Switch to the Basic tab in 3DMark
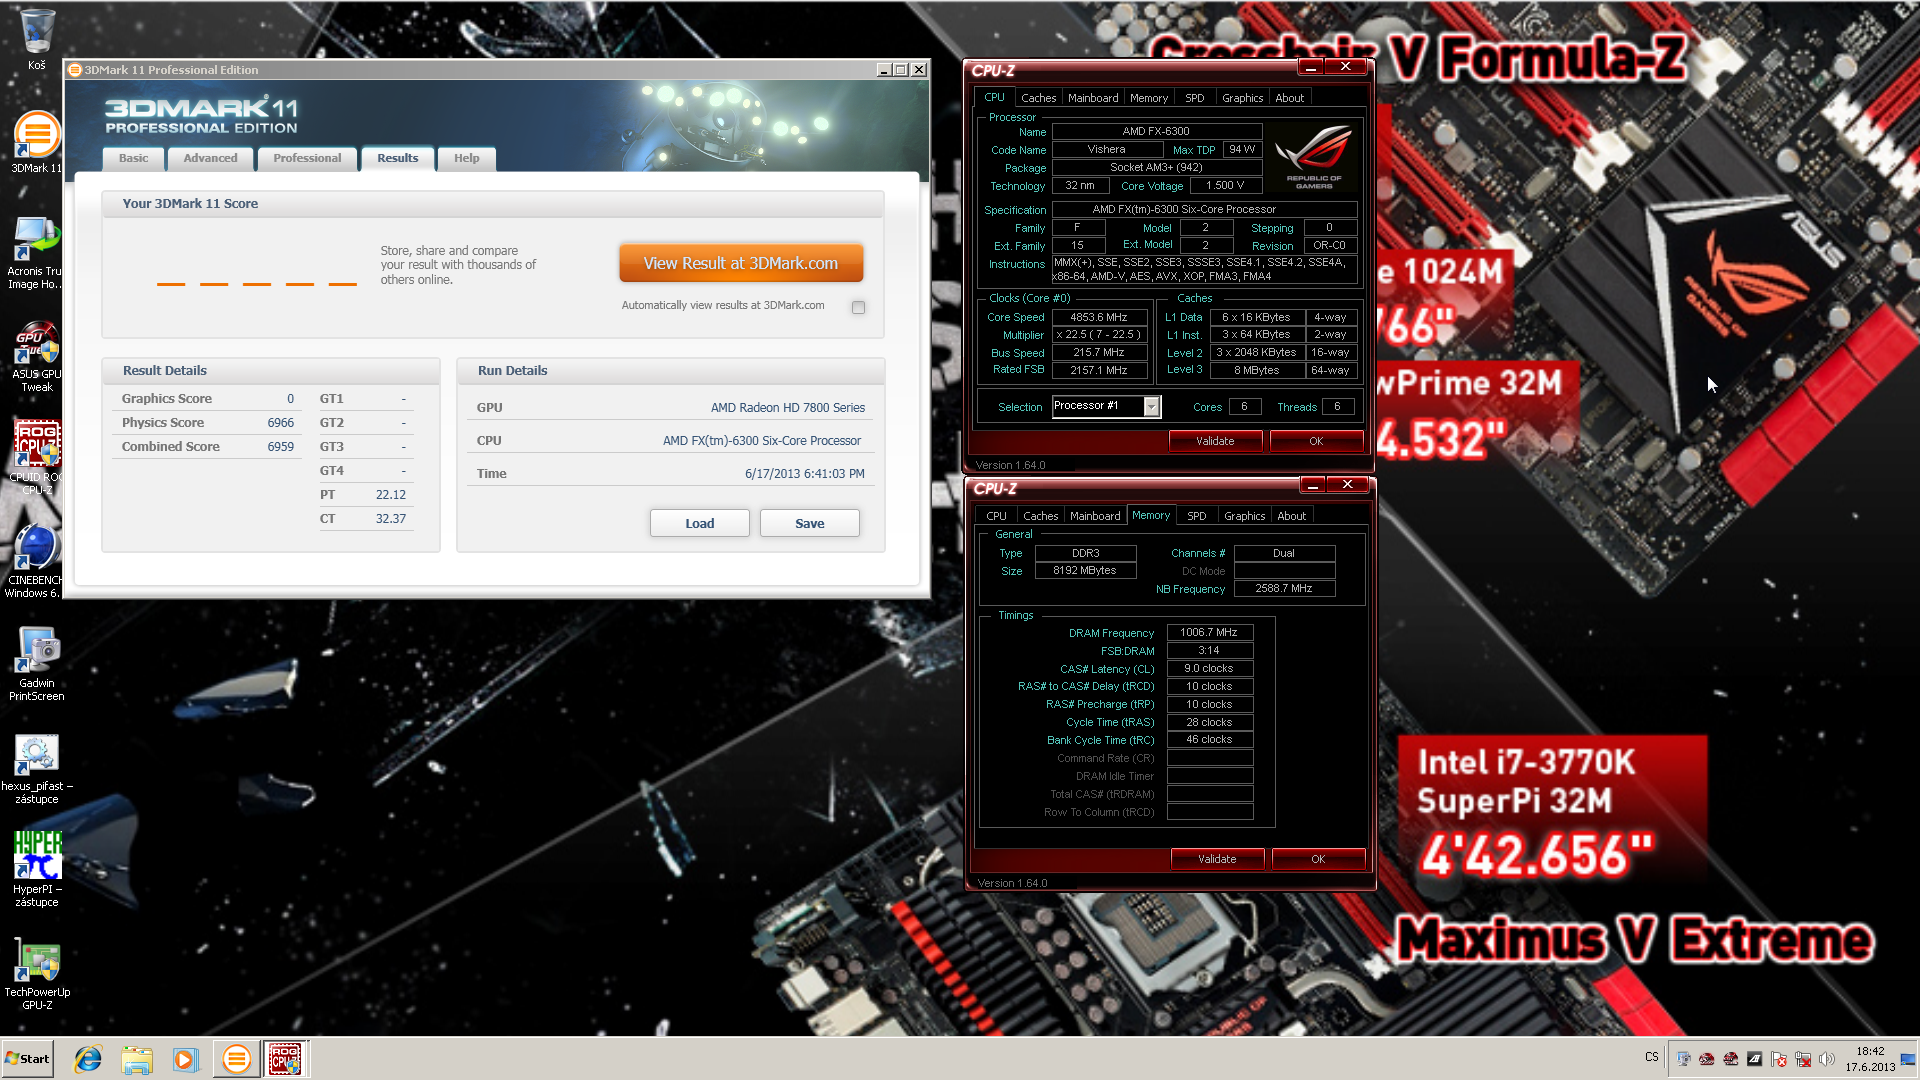Viewport: 1920px width, 1080px height. [133, 158]
